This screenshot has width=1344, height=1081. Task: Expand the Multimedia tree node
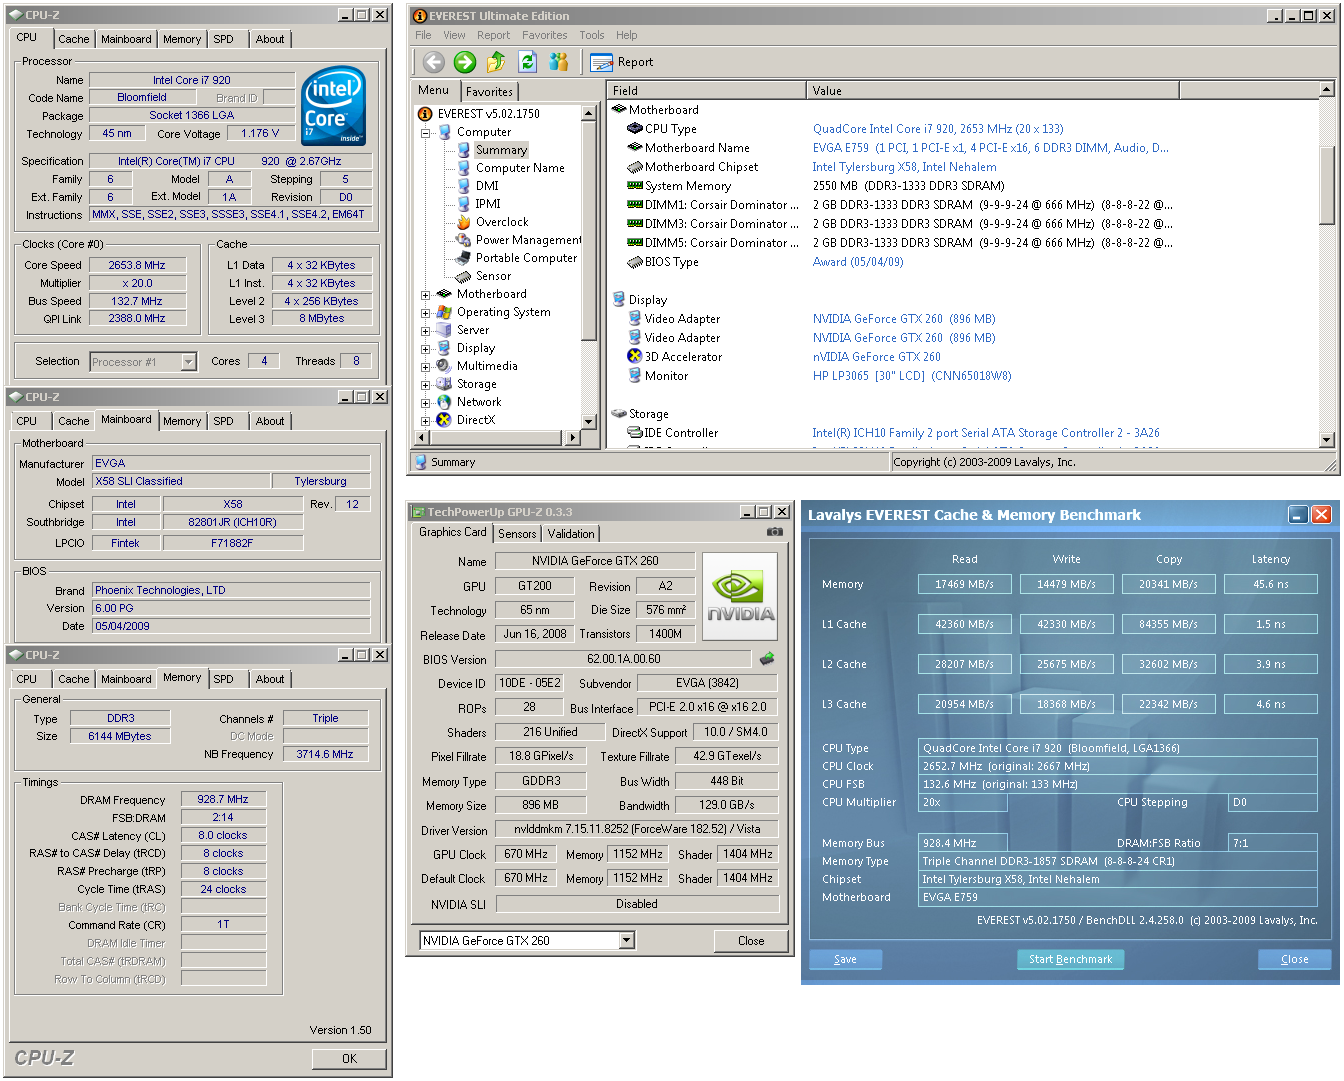[425, 367]
